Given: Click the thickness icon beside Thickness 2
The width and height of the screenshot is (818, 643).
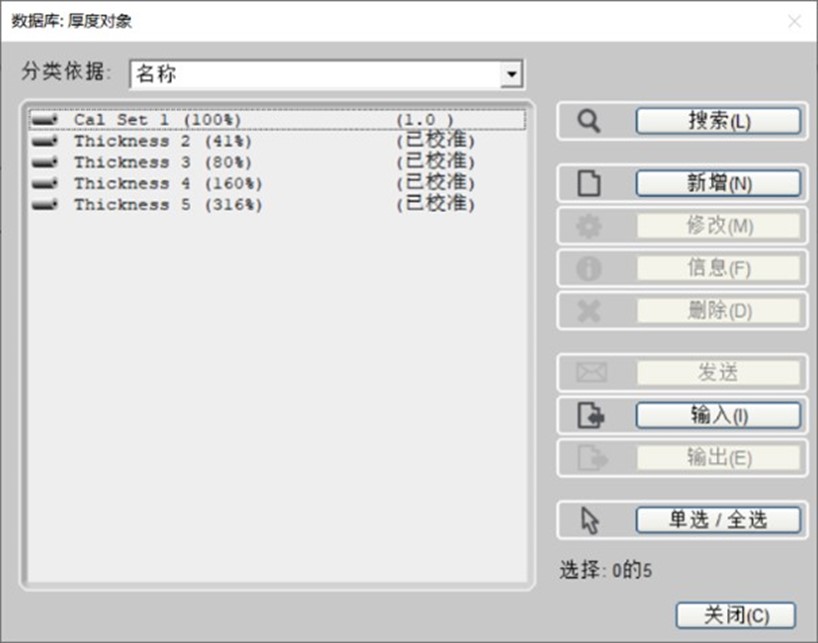Looking at the screenshot, I should pos(45,141).
